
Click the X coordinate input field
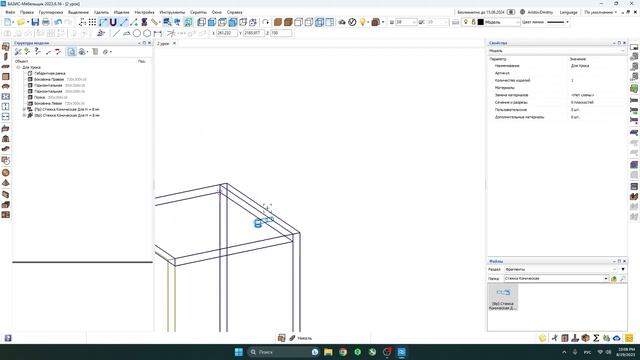[227, 33]
